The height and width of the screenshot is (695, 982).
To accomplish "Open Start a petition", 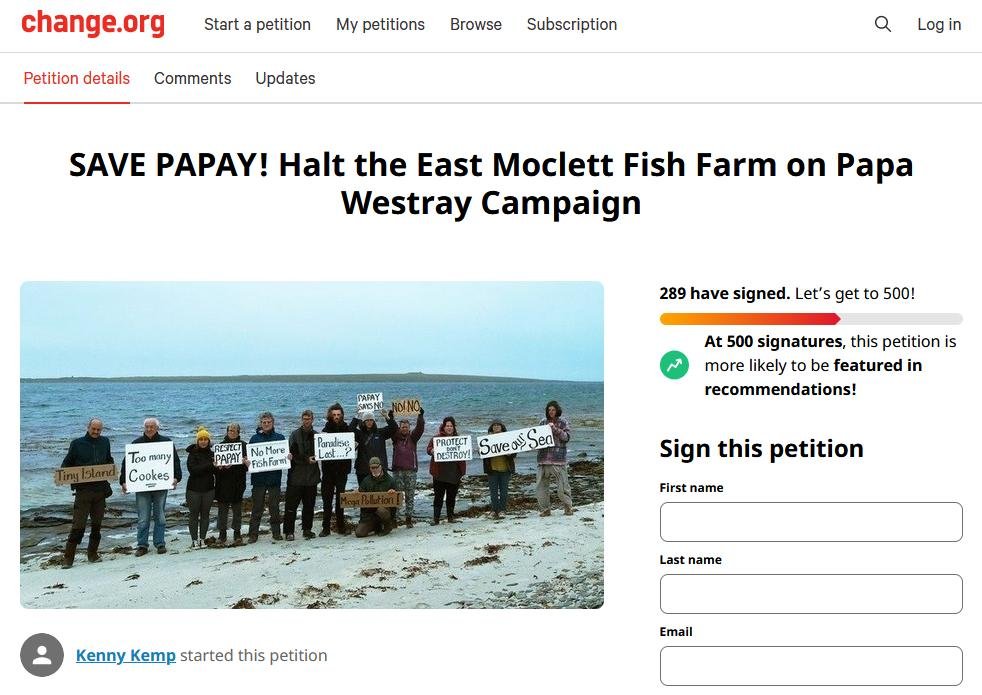I will [257, 24].
